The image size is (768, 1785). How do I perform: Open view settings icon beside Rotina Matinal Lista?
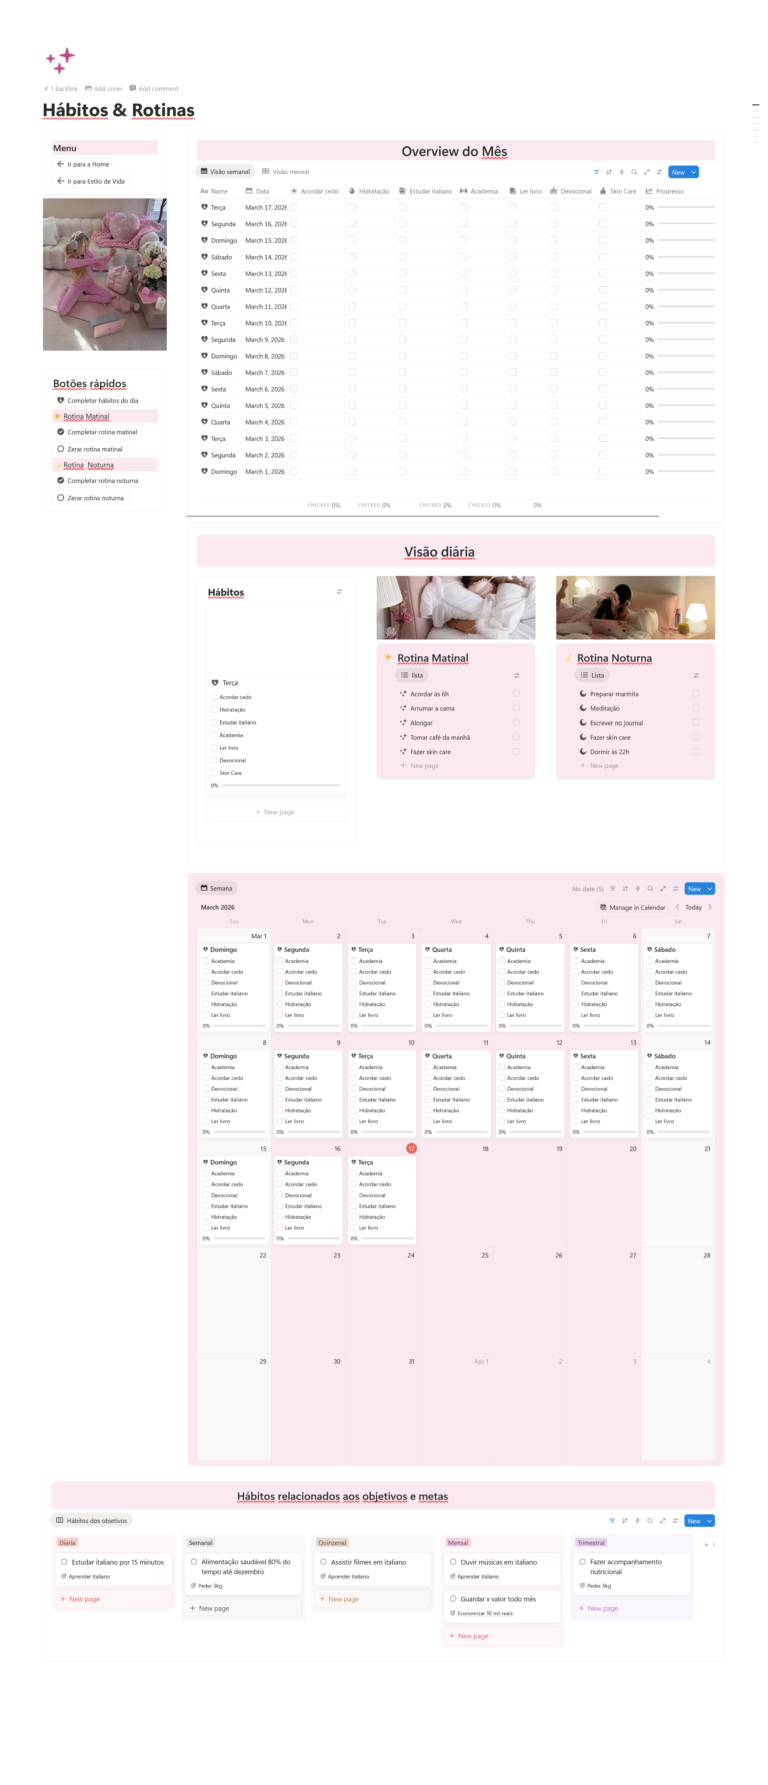[516, 676]
